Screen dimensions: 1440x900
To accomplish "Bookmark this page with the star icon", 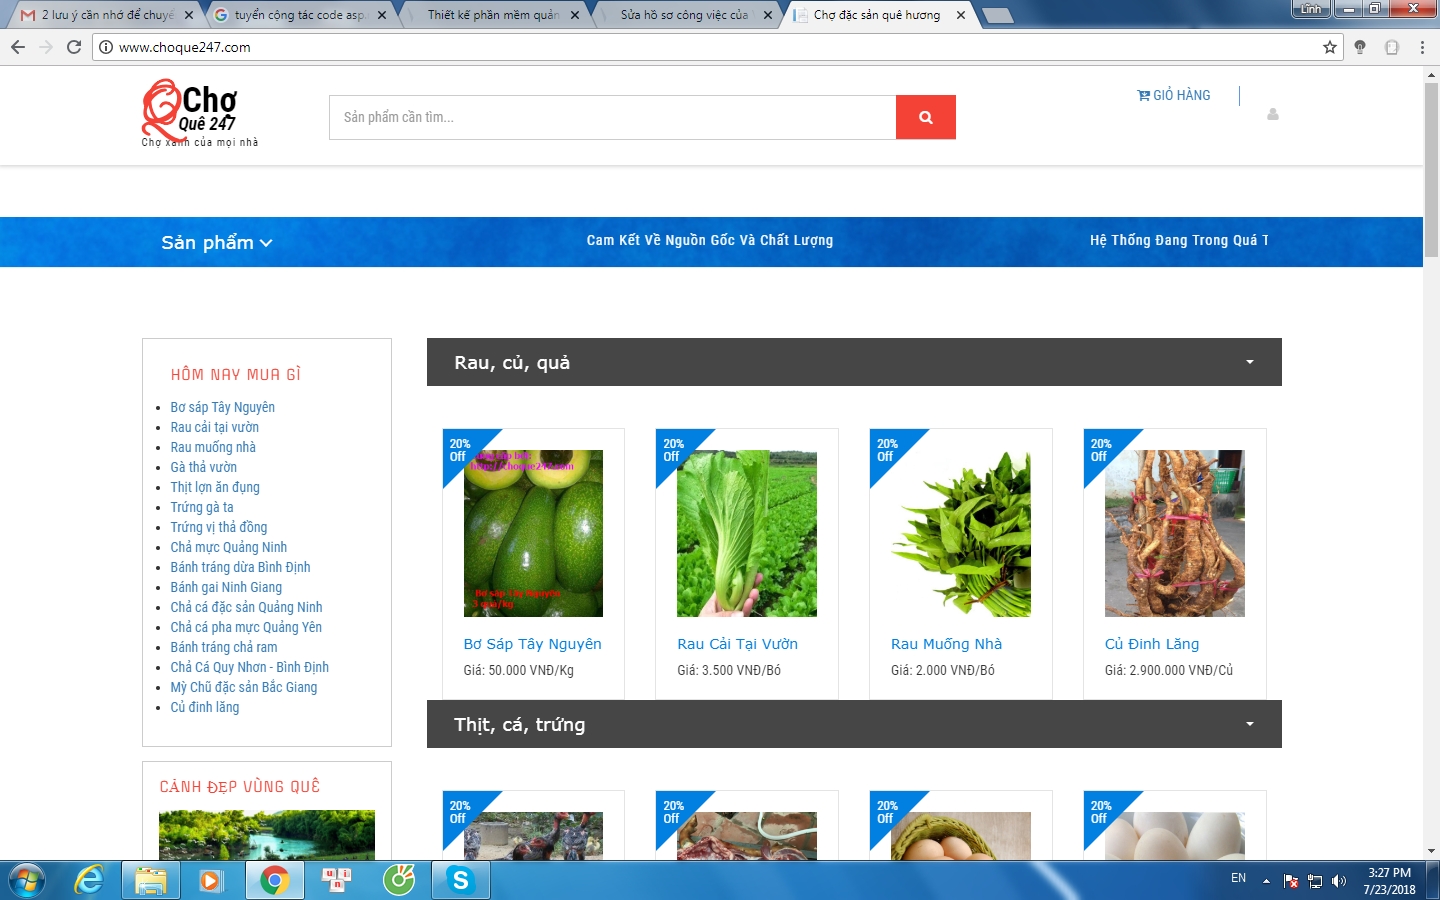I will tap(1330, 47).
